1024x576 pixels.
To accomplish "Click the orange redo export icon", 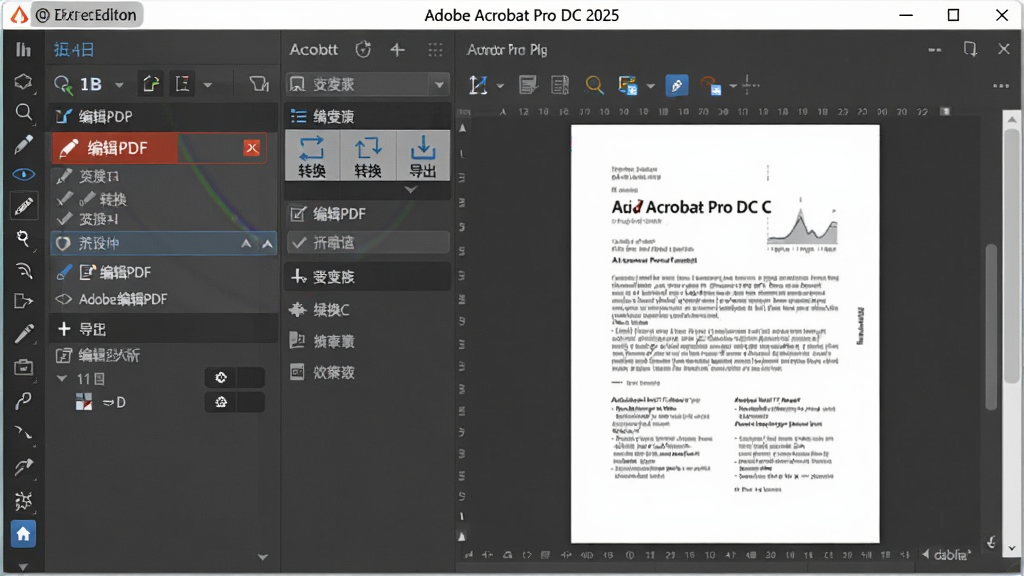I will pos(711,85).
